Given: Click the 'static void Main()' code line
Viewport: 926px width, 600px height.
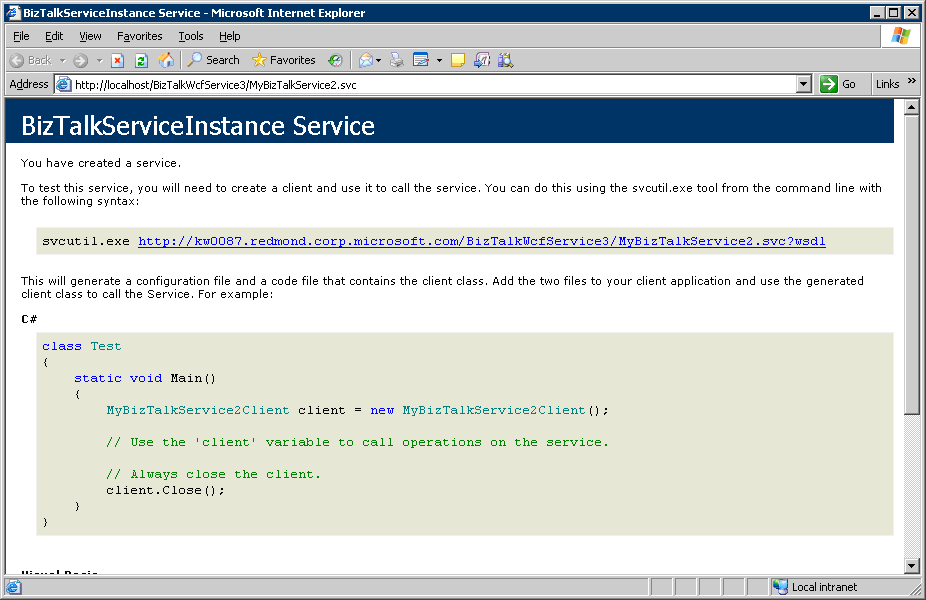Looking at the screenshot, I should [x=145, y=378].
